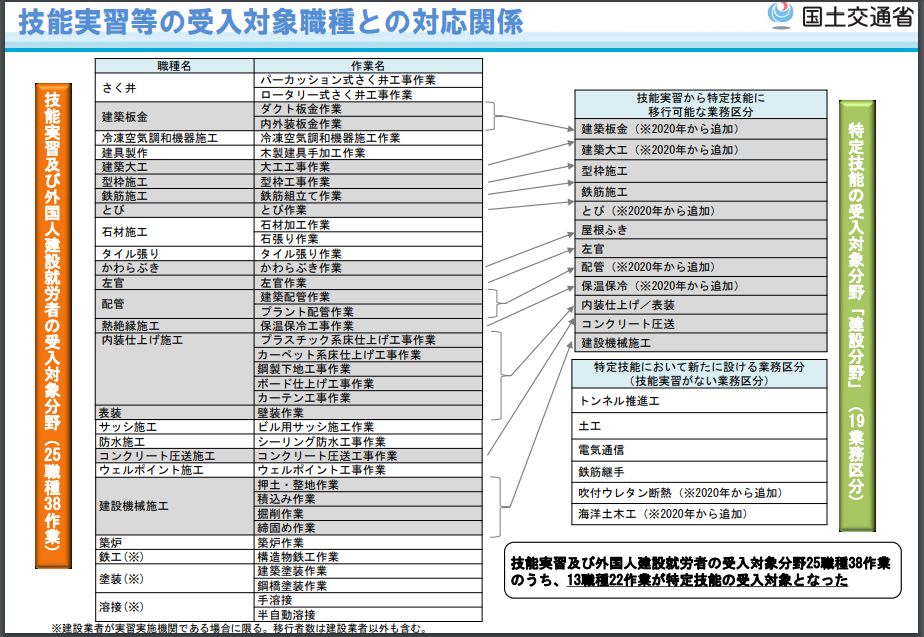This screenshot has width=924, height=637.
Task: Select the トンネル推進工 row
Action: [x=699, y=401]
